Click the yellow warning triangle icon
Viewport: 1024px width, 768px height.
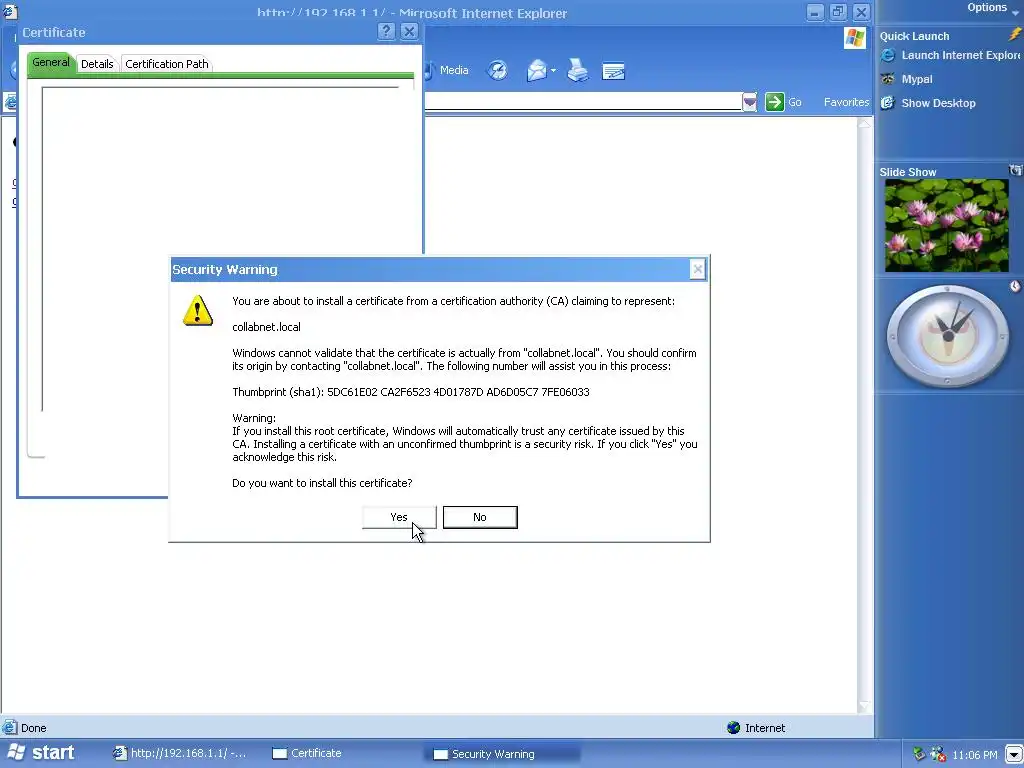pos(198,310)
